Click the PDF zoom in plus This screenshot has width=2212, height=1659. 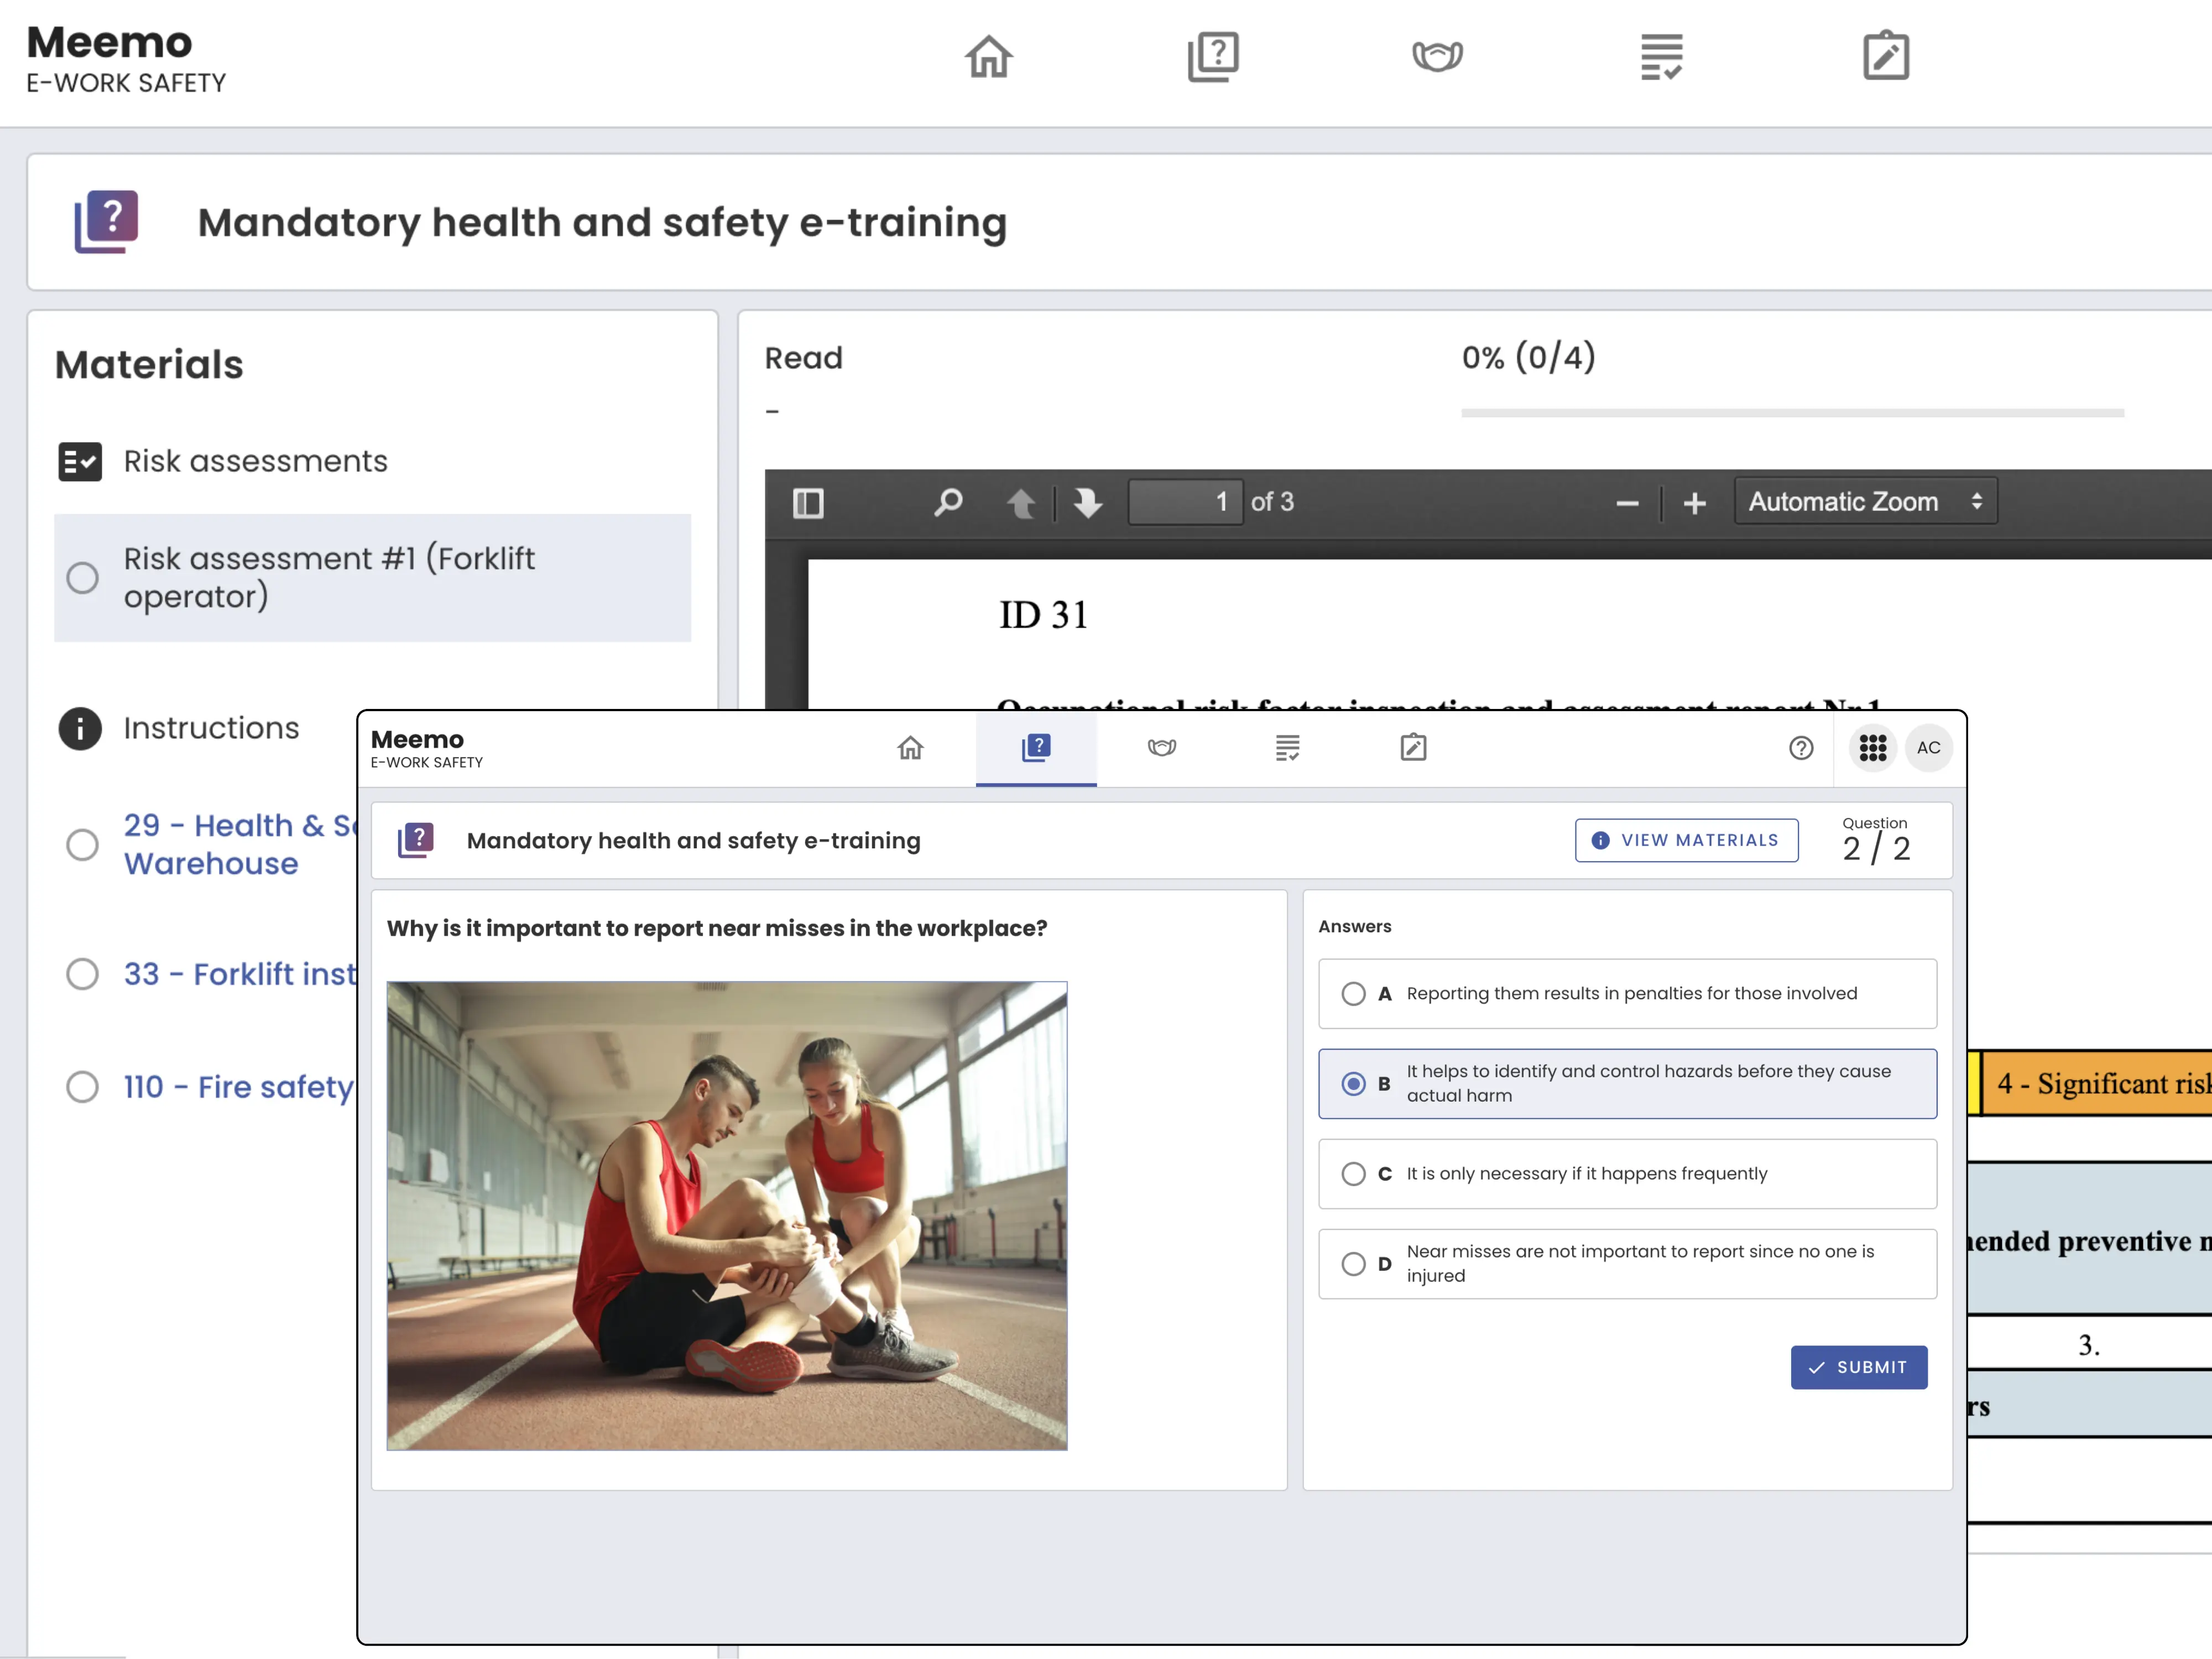click(x=1694, y=503)
